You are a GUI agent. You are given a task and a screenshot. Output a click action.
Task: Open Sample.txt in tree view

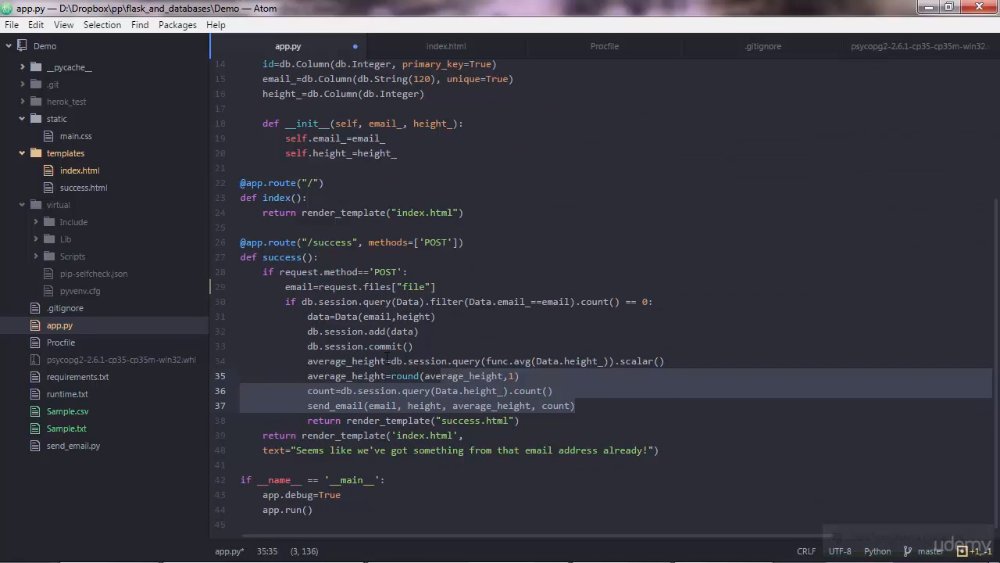pyautogui.click(x=66, y=428)
